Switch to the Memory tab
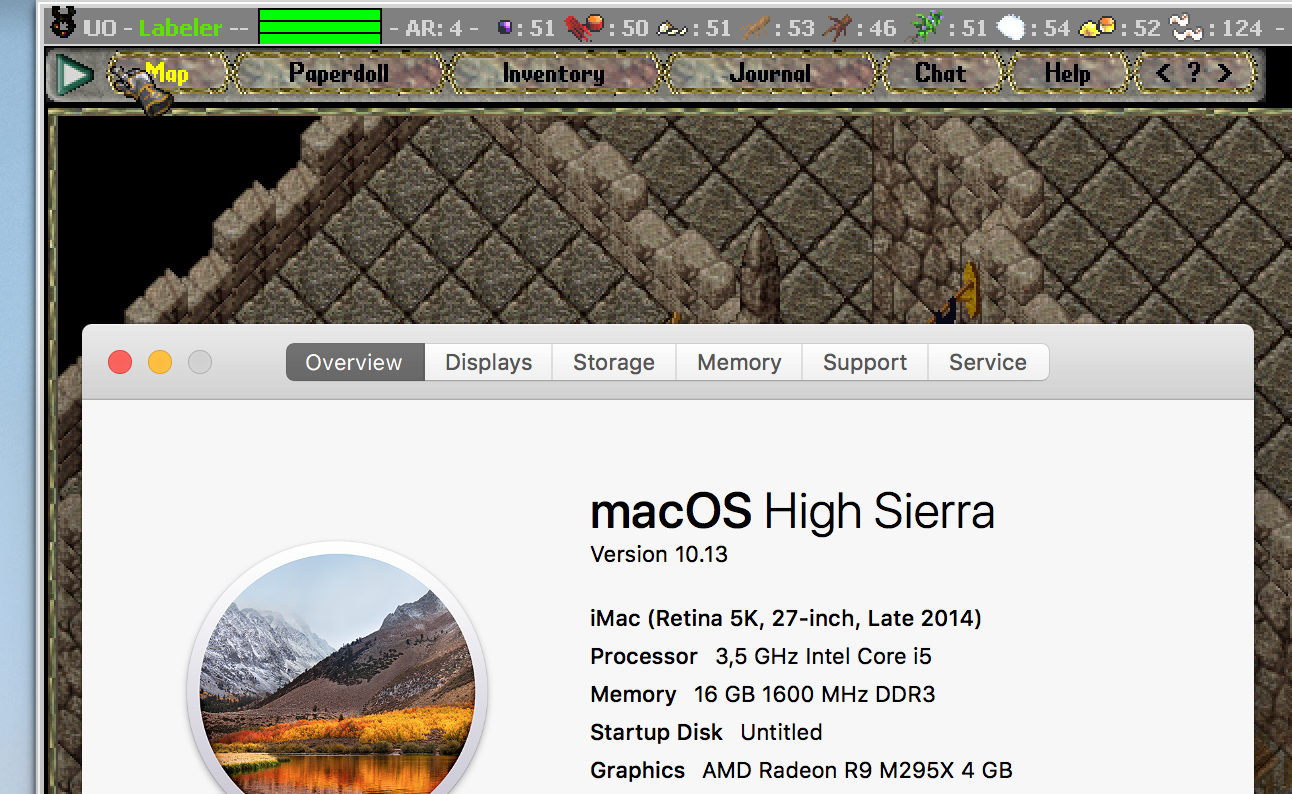1292x794 pixels. click(739, 362)
